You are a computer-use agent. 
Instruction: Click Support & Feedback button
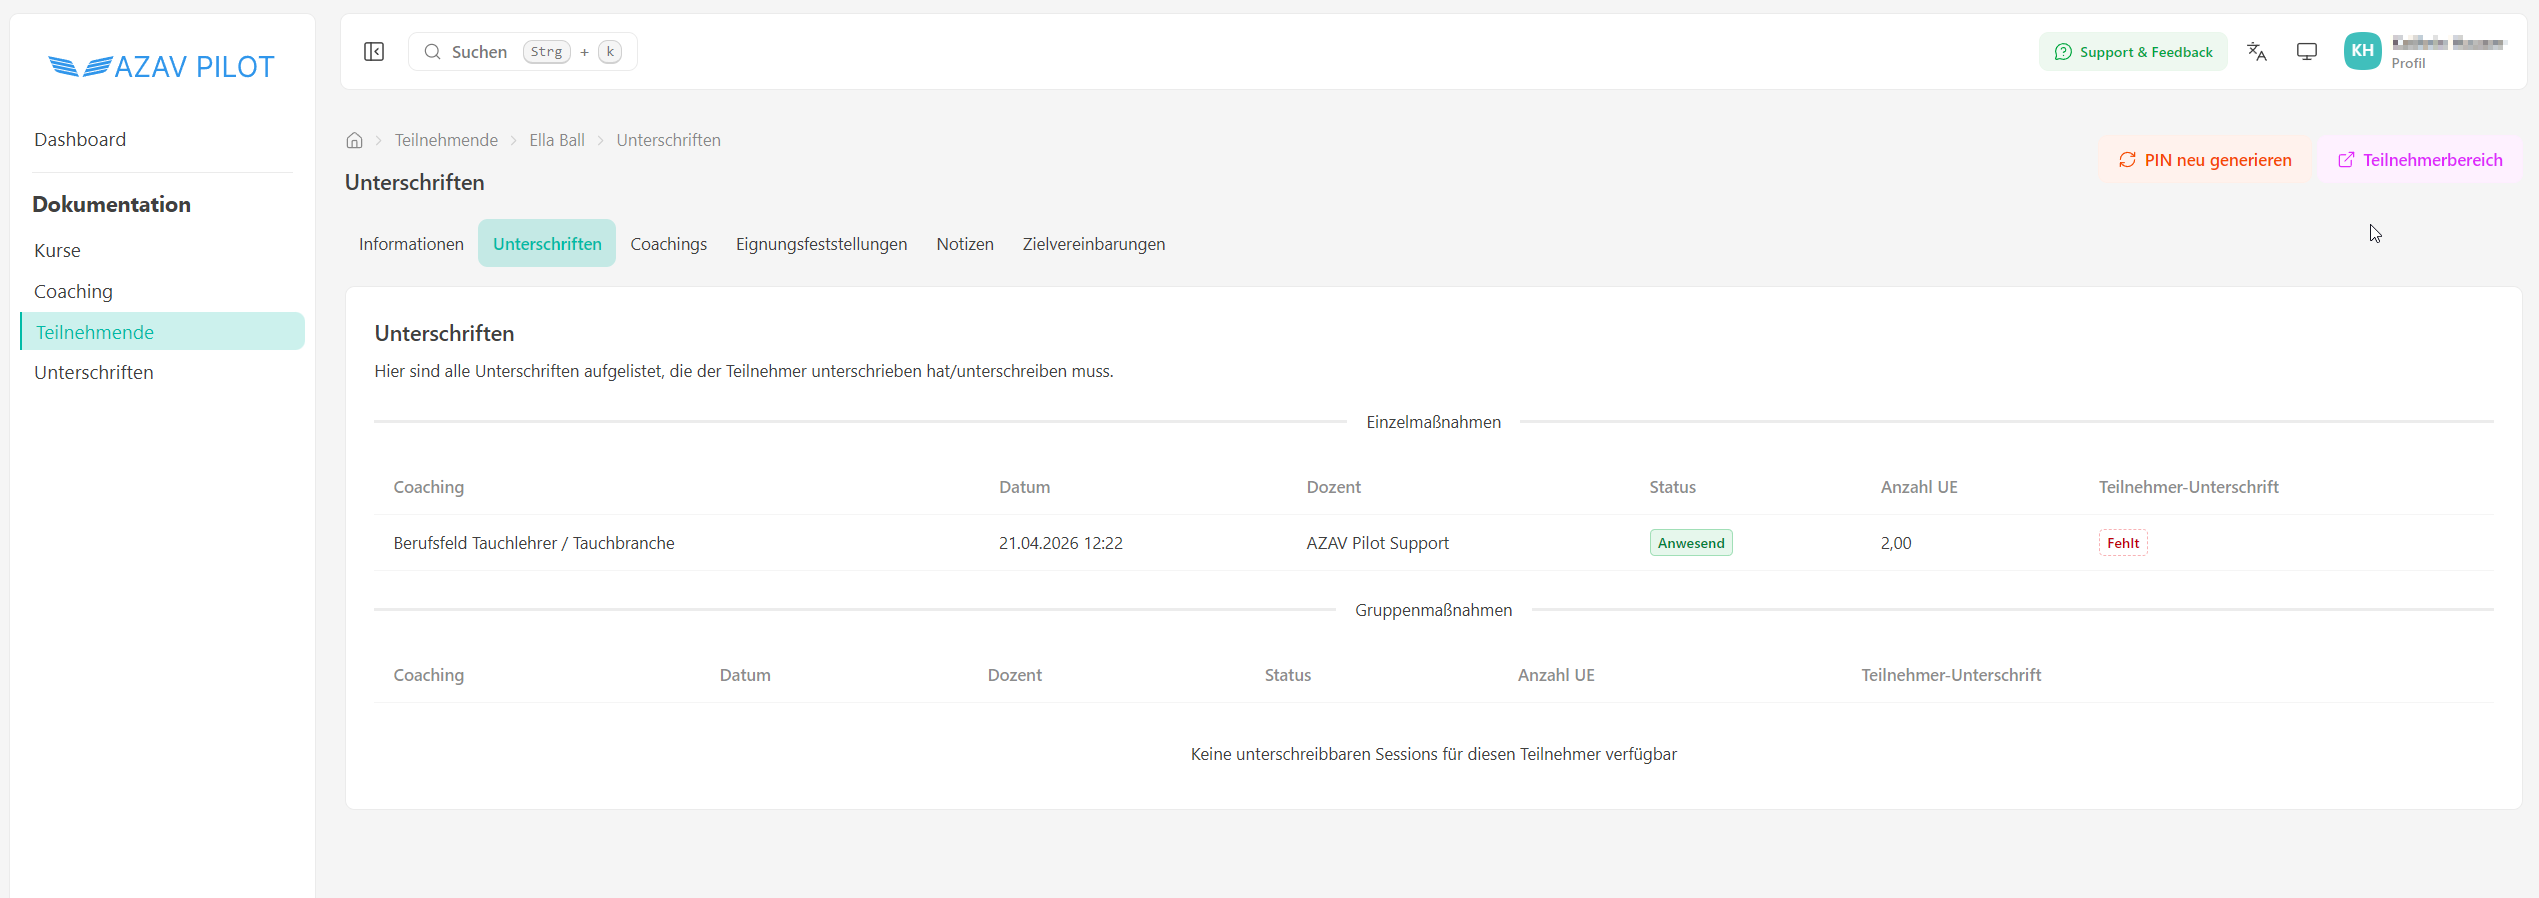[x=2133, y=52]
